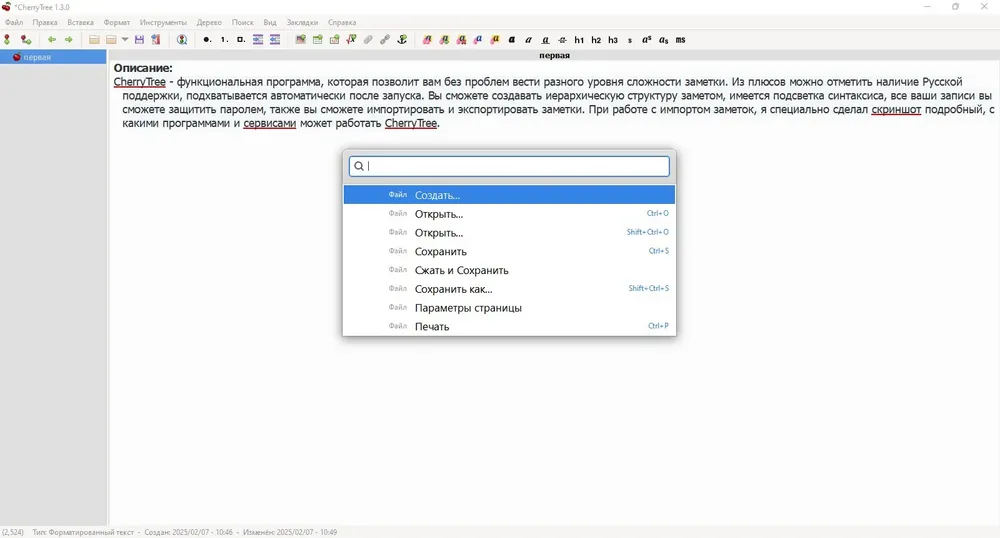Open the Закладки menu
Image resolution: width=1000 pixels, height=538 pixels.
coord(302,22)
